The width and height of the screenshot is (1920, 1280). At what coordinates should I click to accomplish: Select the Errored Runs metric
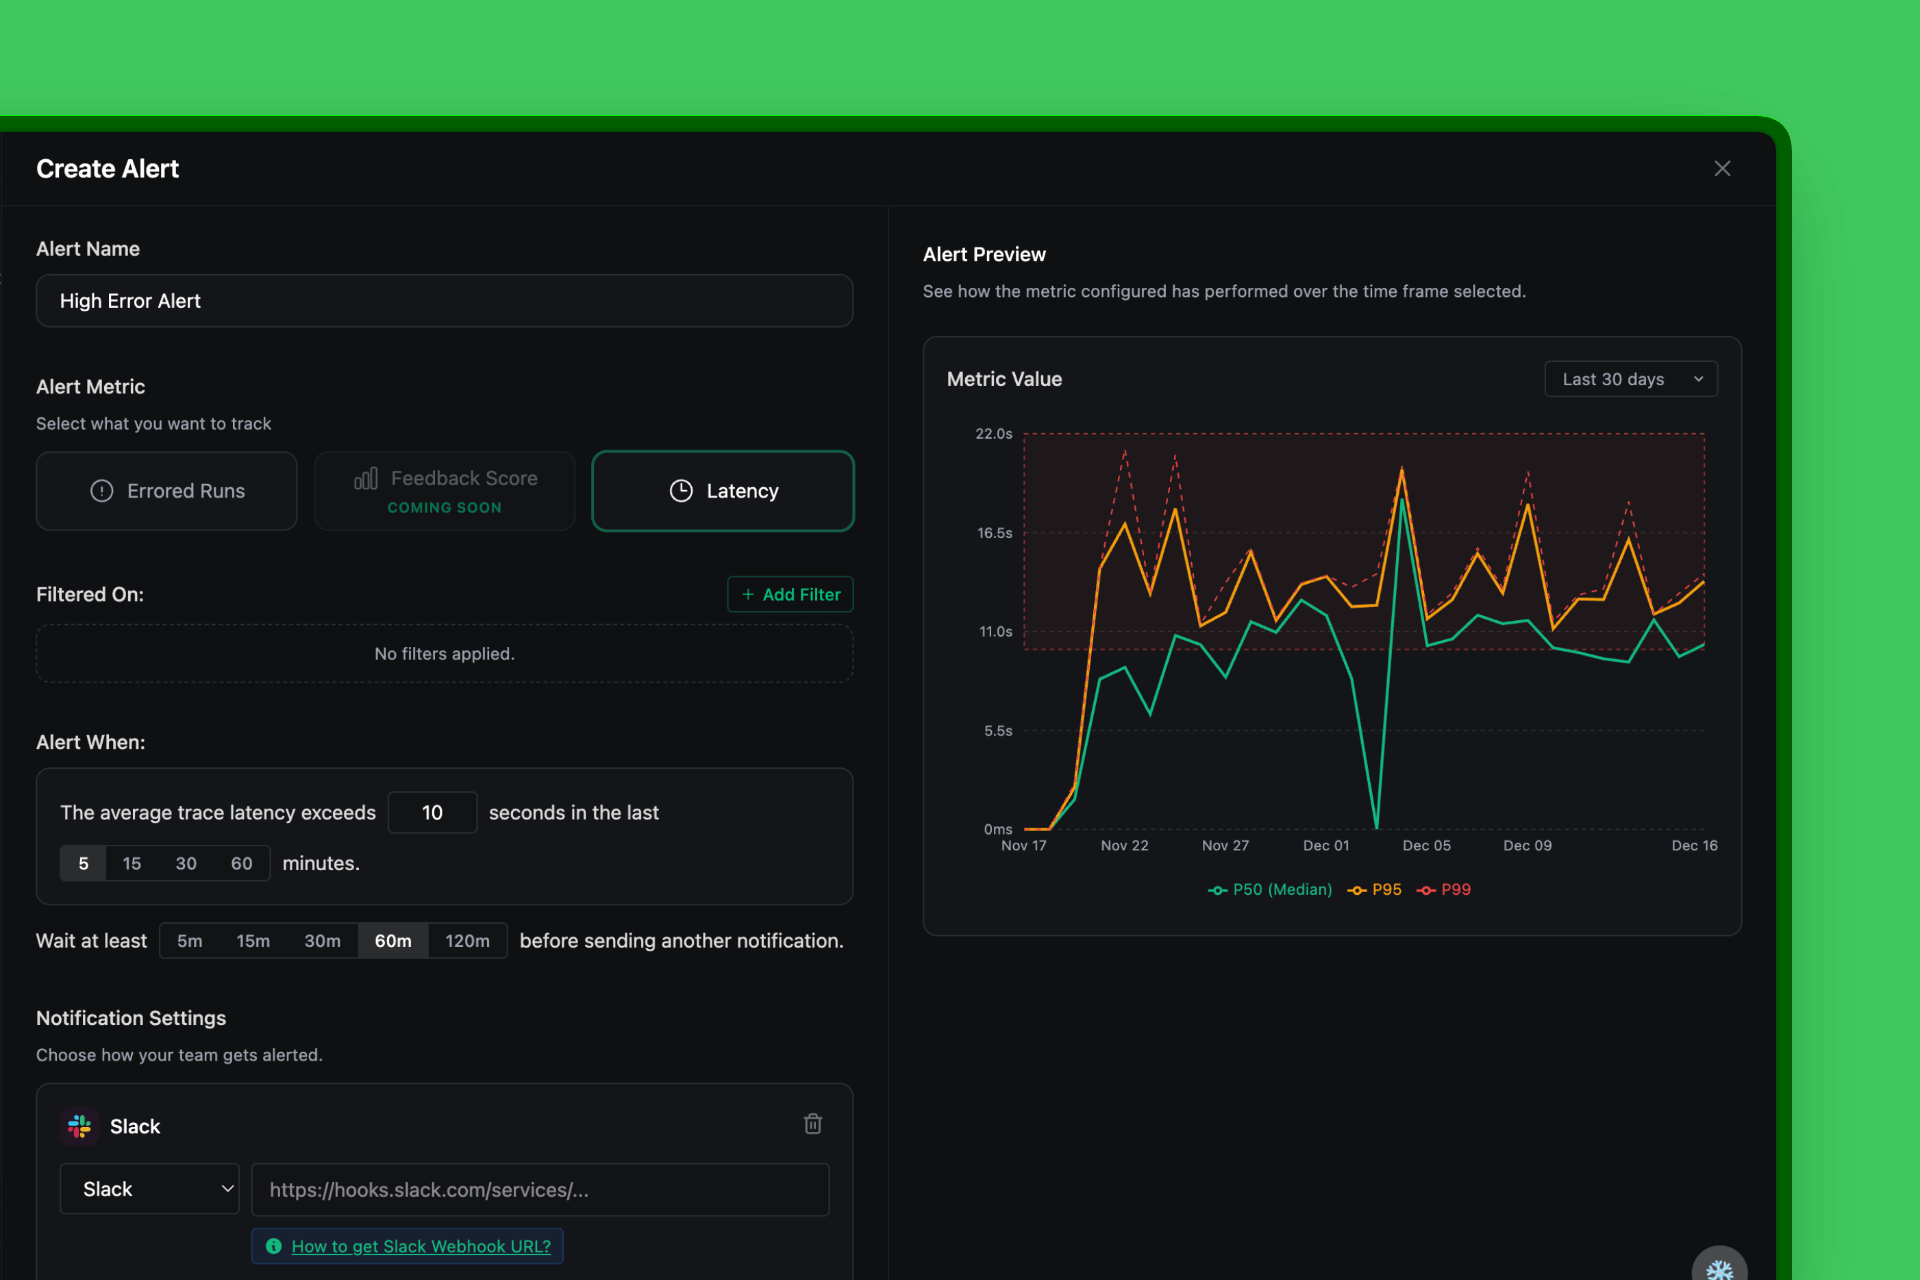pyautogui.click(x=167, y=491)
